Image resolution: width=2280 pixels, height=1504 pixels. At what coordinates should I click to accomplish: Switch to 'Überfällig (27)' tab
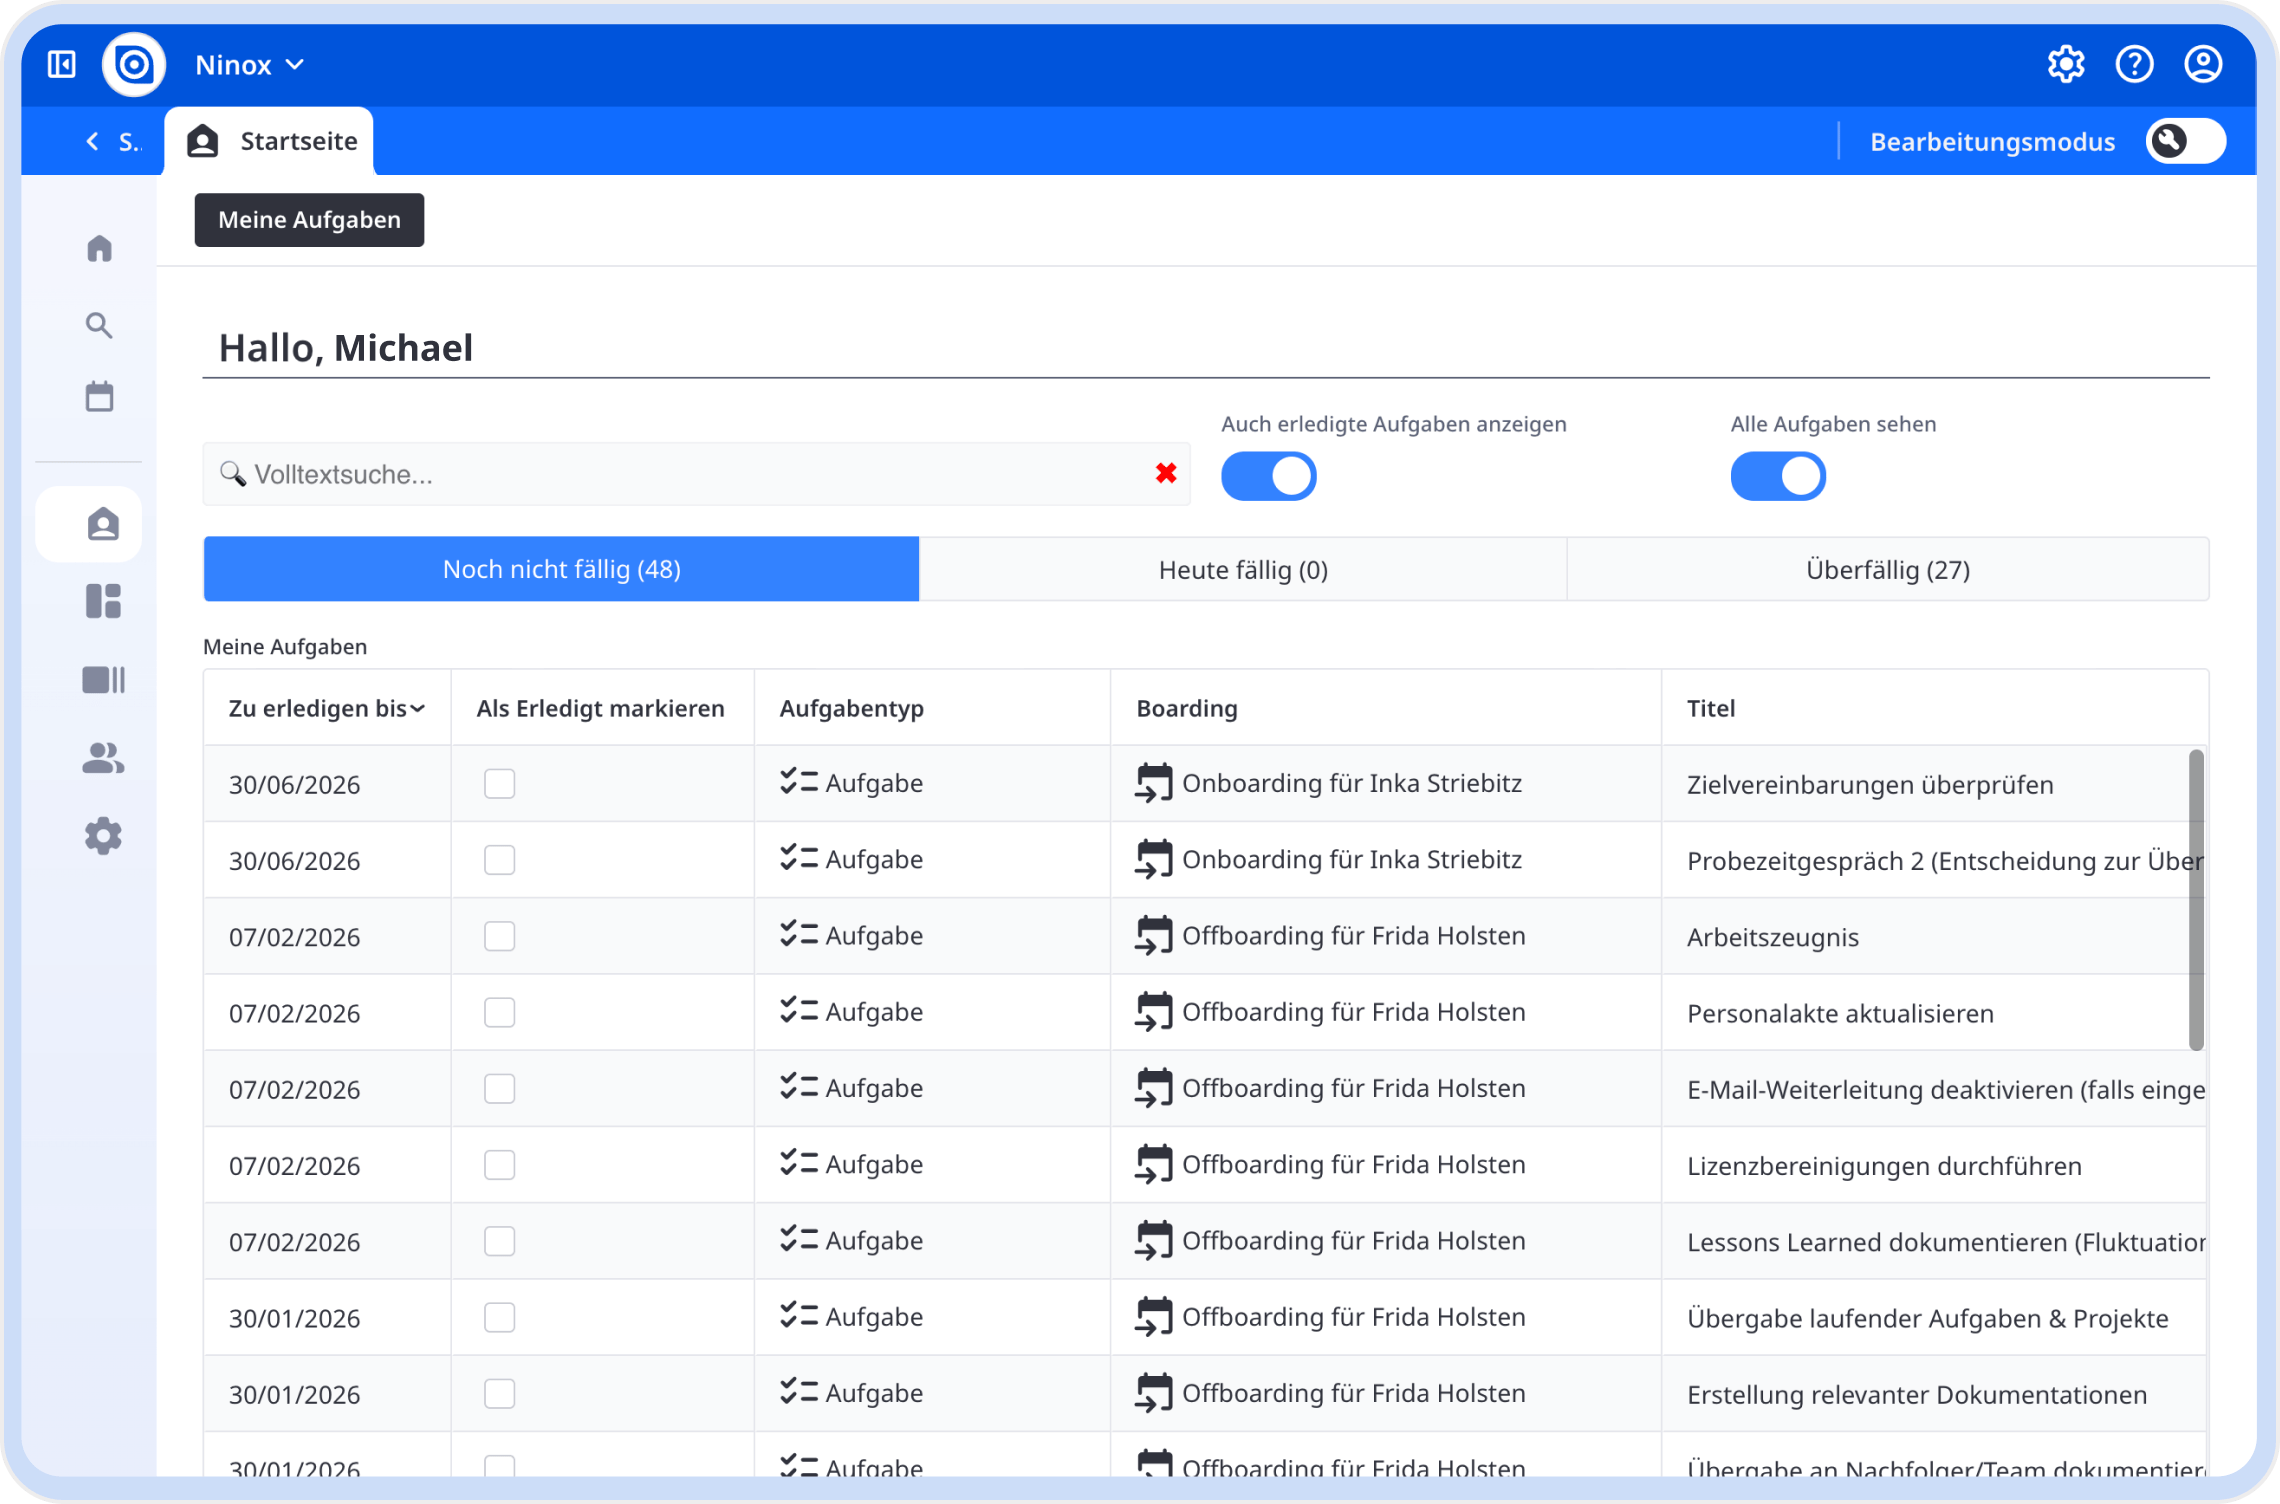pyautogui.click(x=1887, y=570)
